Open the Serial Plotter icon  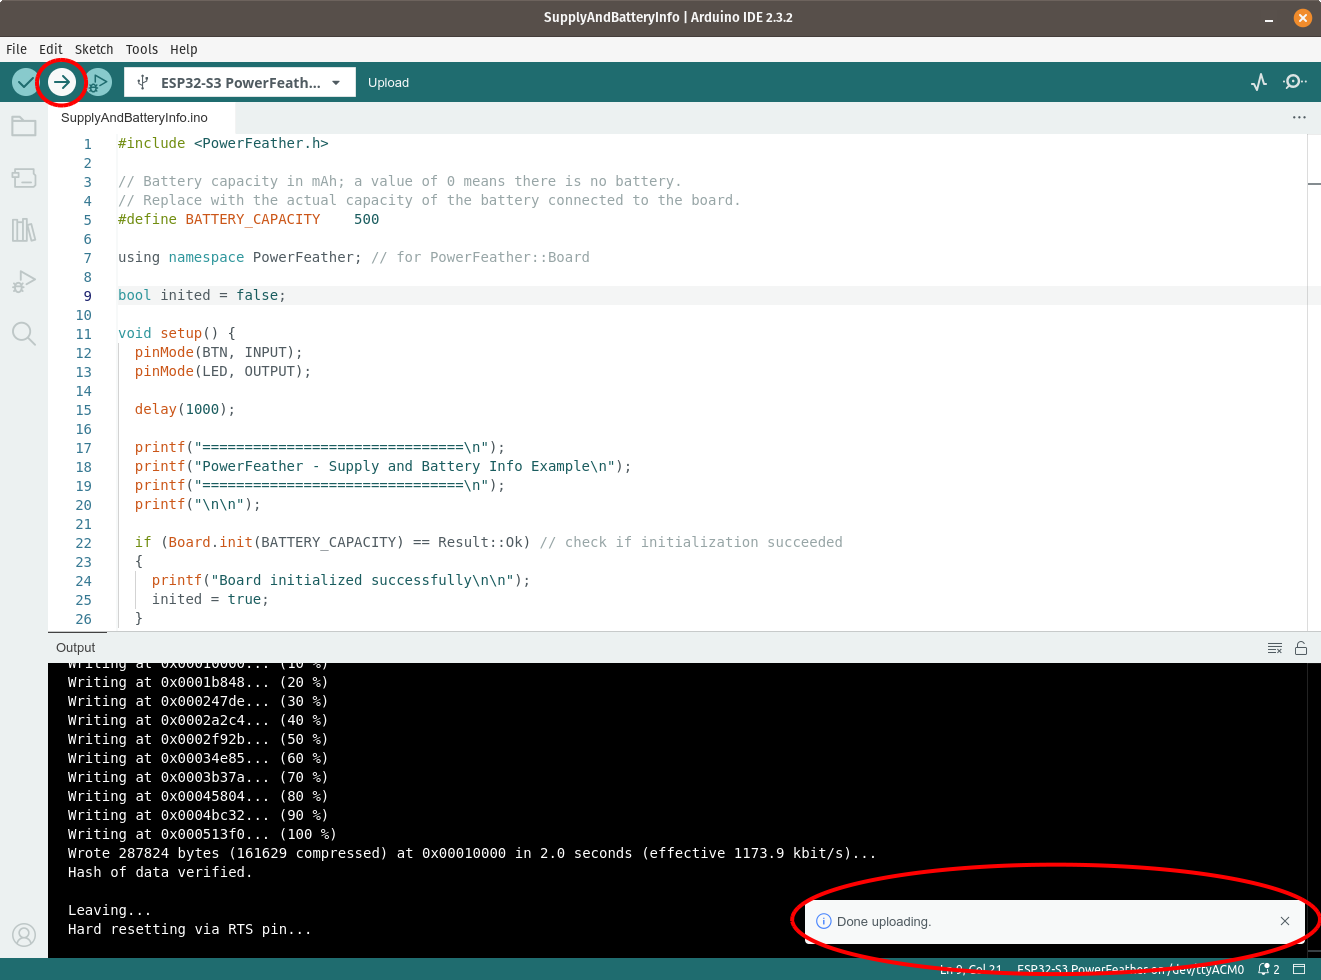coord(1258,82)
